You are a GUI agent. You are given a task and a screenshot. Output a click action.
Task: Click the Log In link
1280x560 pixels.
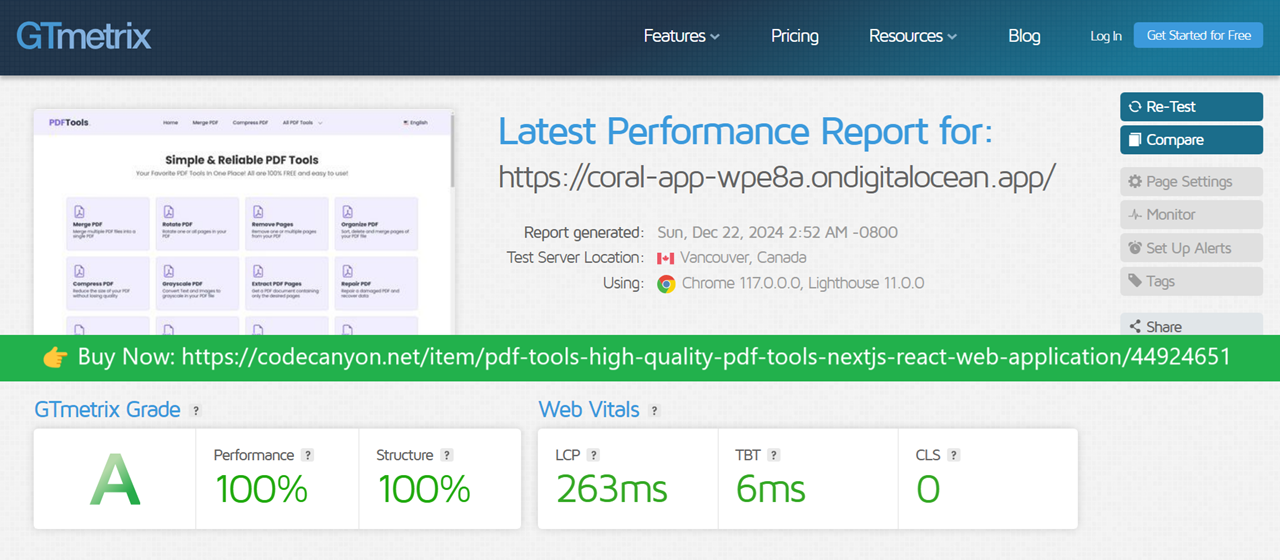pos(1105,36)
